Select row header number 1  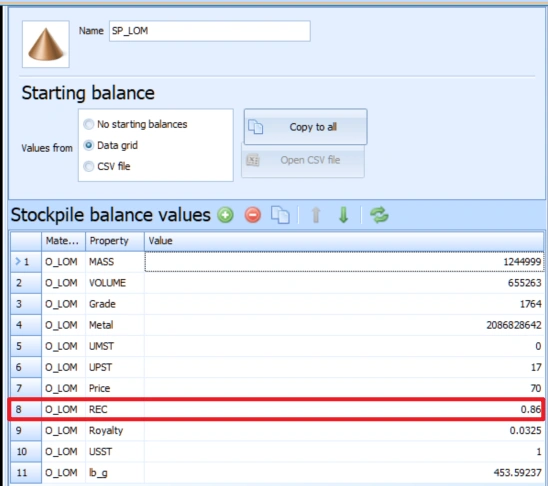pos(26,262)
